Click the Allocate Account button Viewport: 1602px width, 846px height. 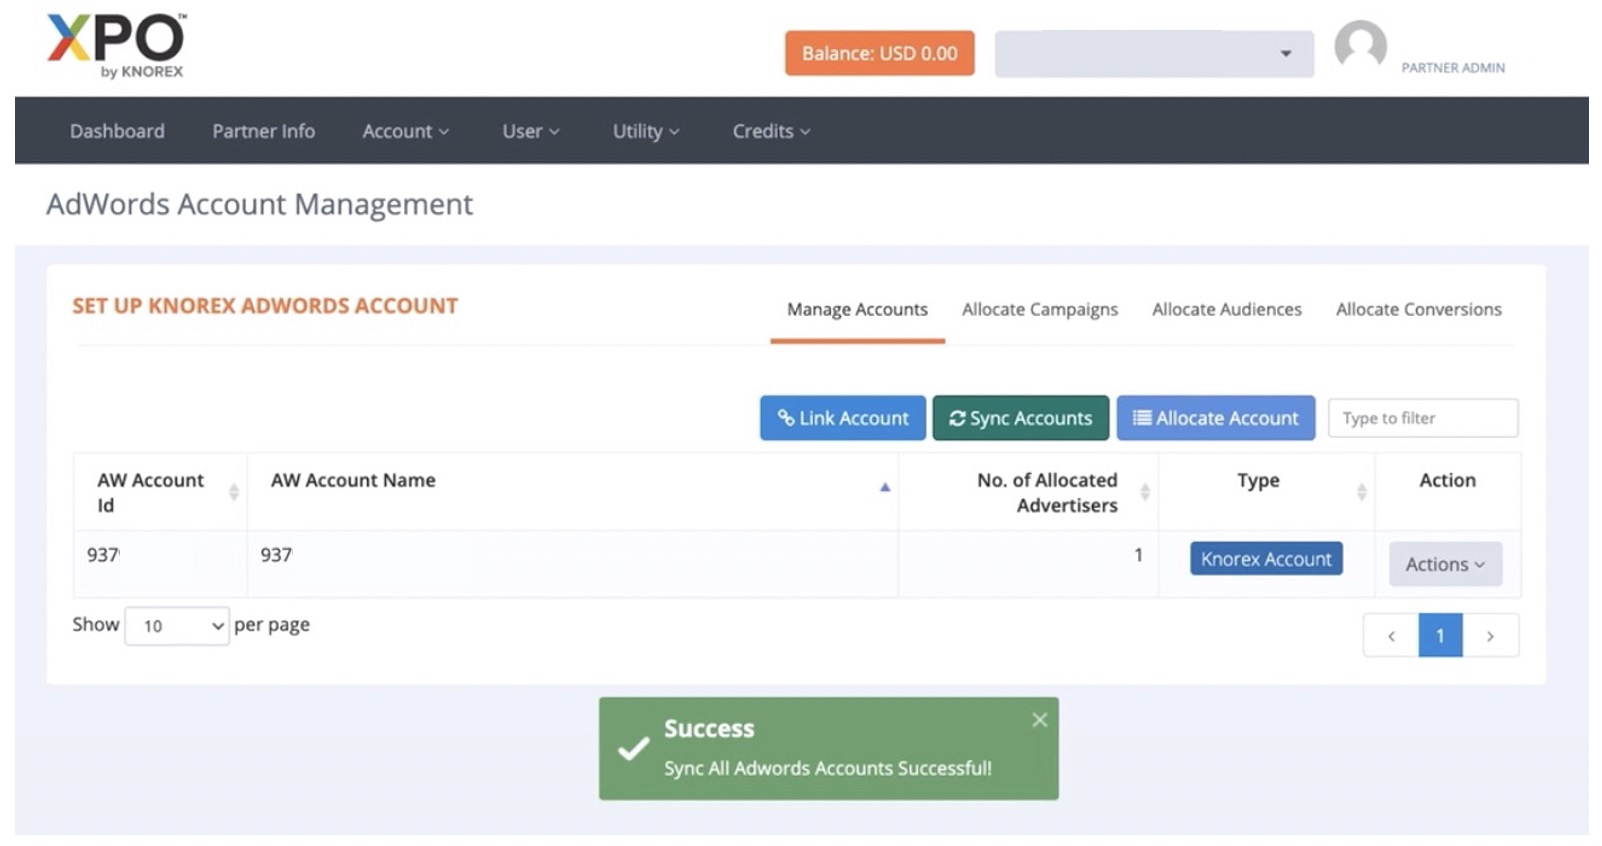coord(1215,418)
